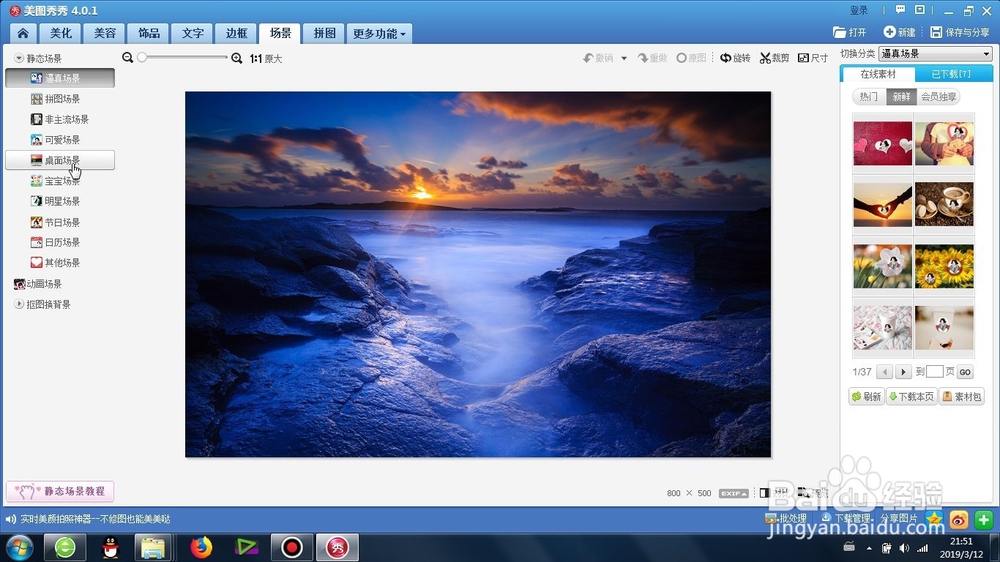Image resolution: width=1000 pixels, height=562 pixels.
Task: Switch to 已下载 tab
Action: [951, 74]
